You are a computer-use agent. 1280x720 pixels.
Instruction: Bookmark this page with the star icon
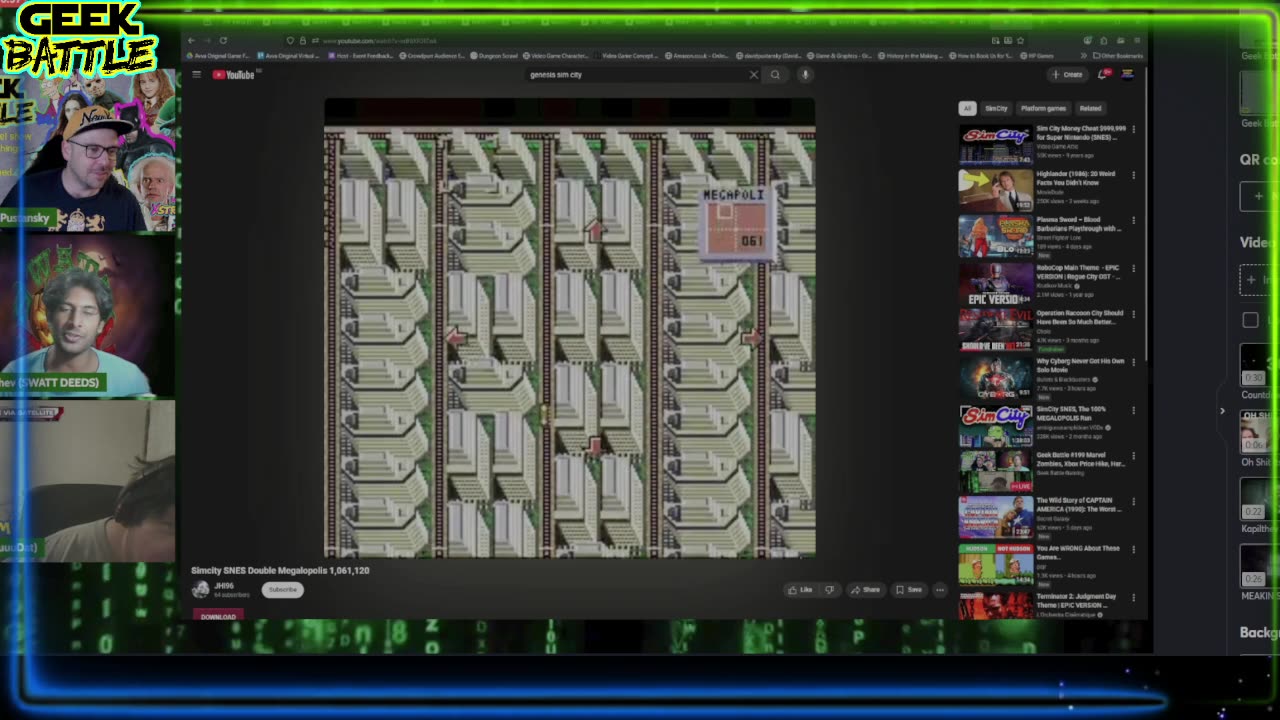pyautogui.click(x=1020, y=41)
